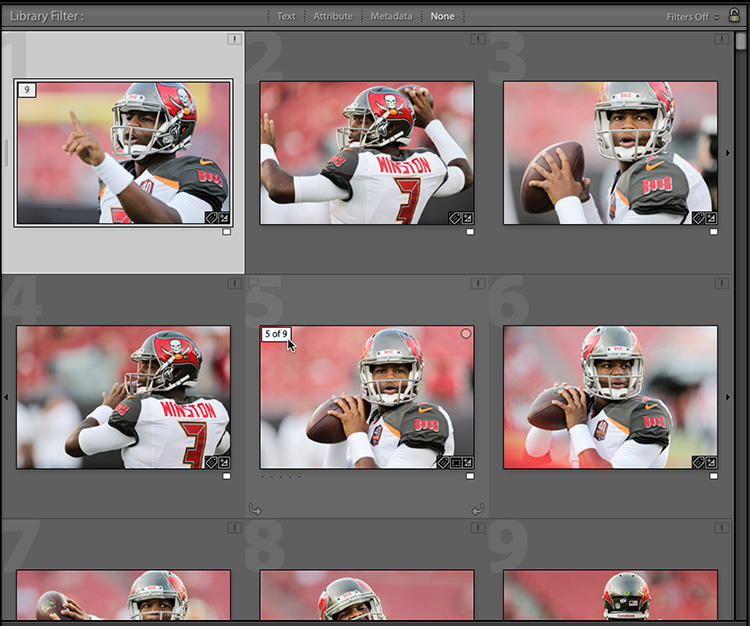Open keywords badge on photo 4

pyautogui.click(x=211, y=462)
